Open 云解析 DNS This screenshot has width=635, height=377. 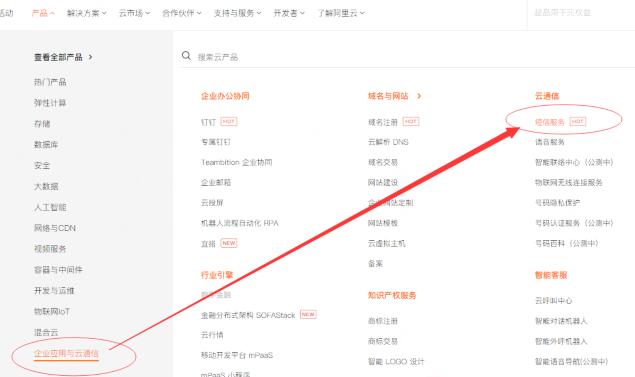click(x=388, y=142)
